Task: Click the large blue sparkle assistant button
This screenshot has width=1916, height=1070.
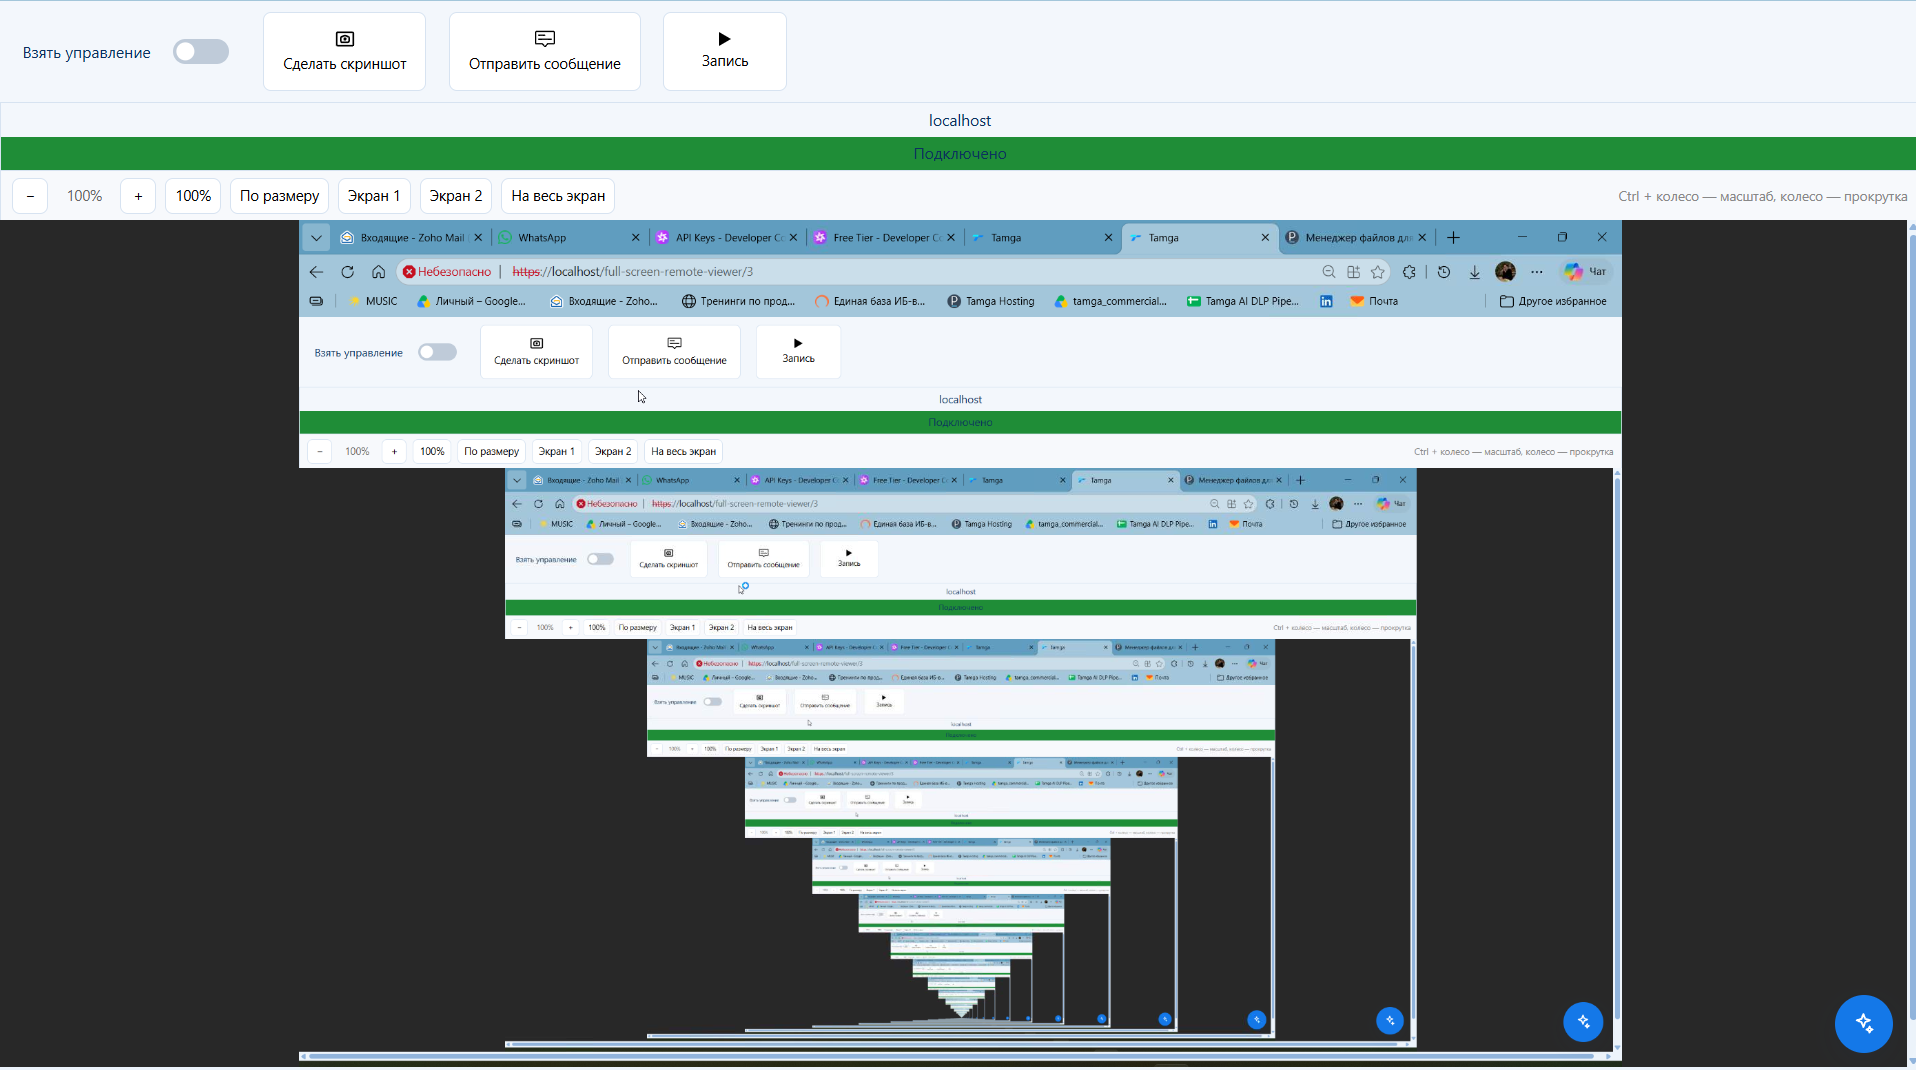Action: 1863,1023
